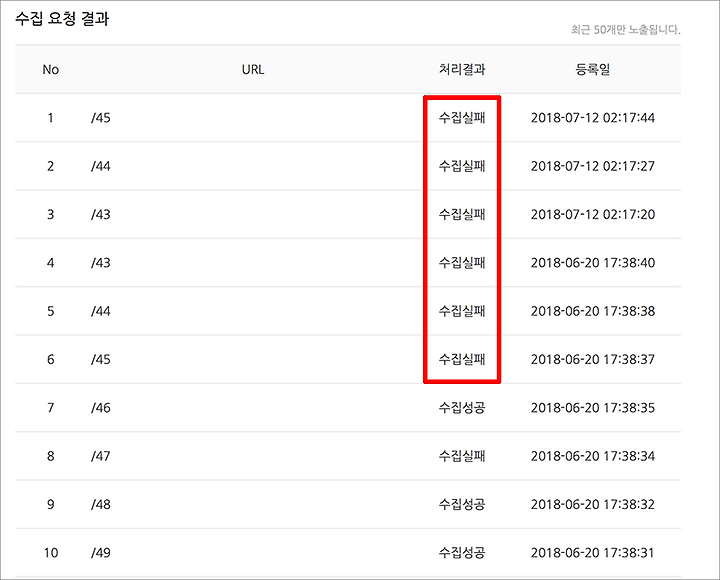Screen dimensions: 720x580
Task: Click date 2018-06-20 17:38:31
Action: point(593,553)
